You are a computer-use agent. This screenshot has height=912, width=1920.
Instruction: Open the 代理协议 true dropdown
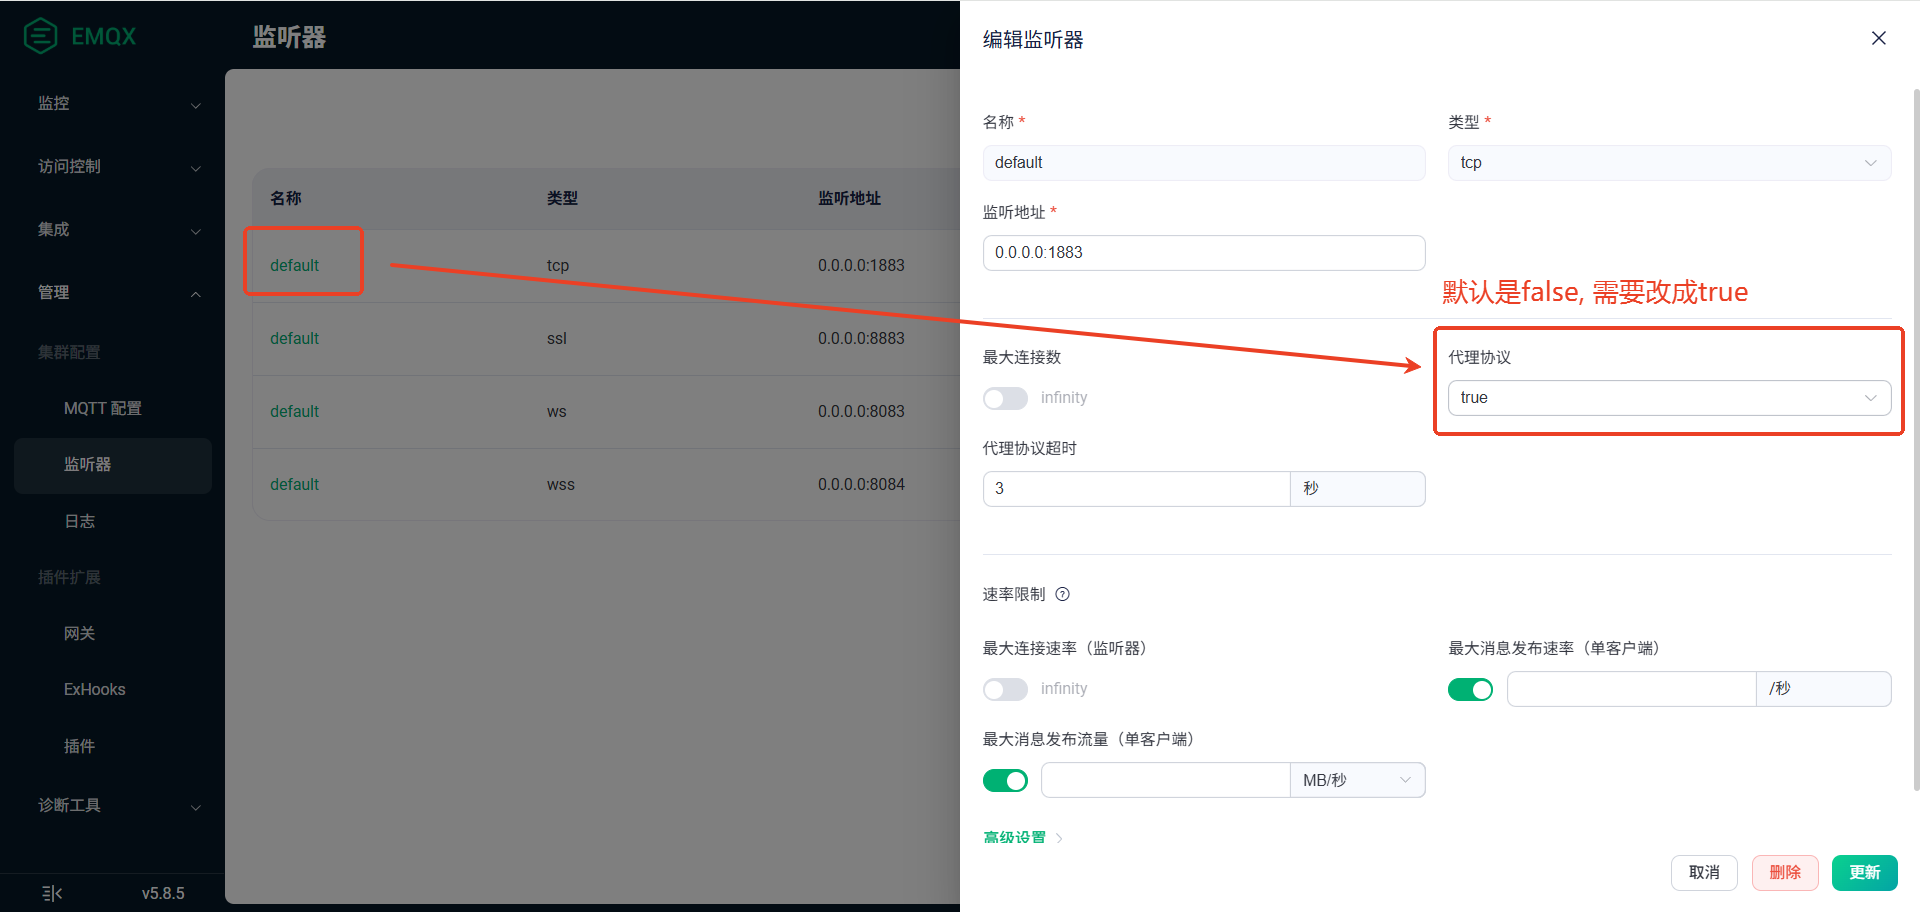(x=1669, y=398)
